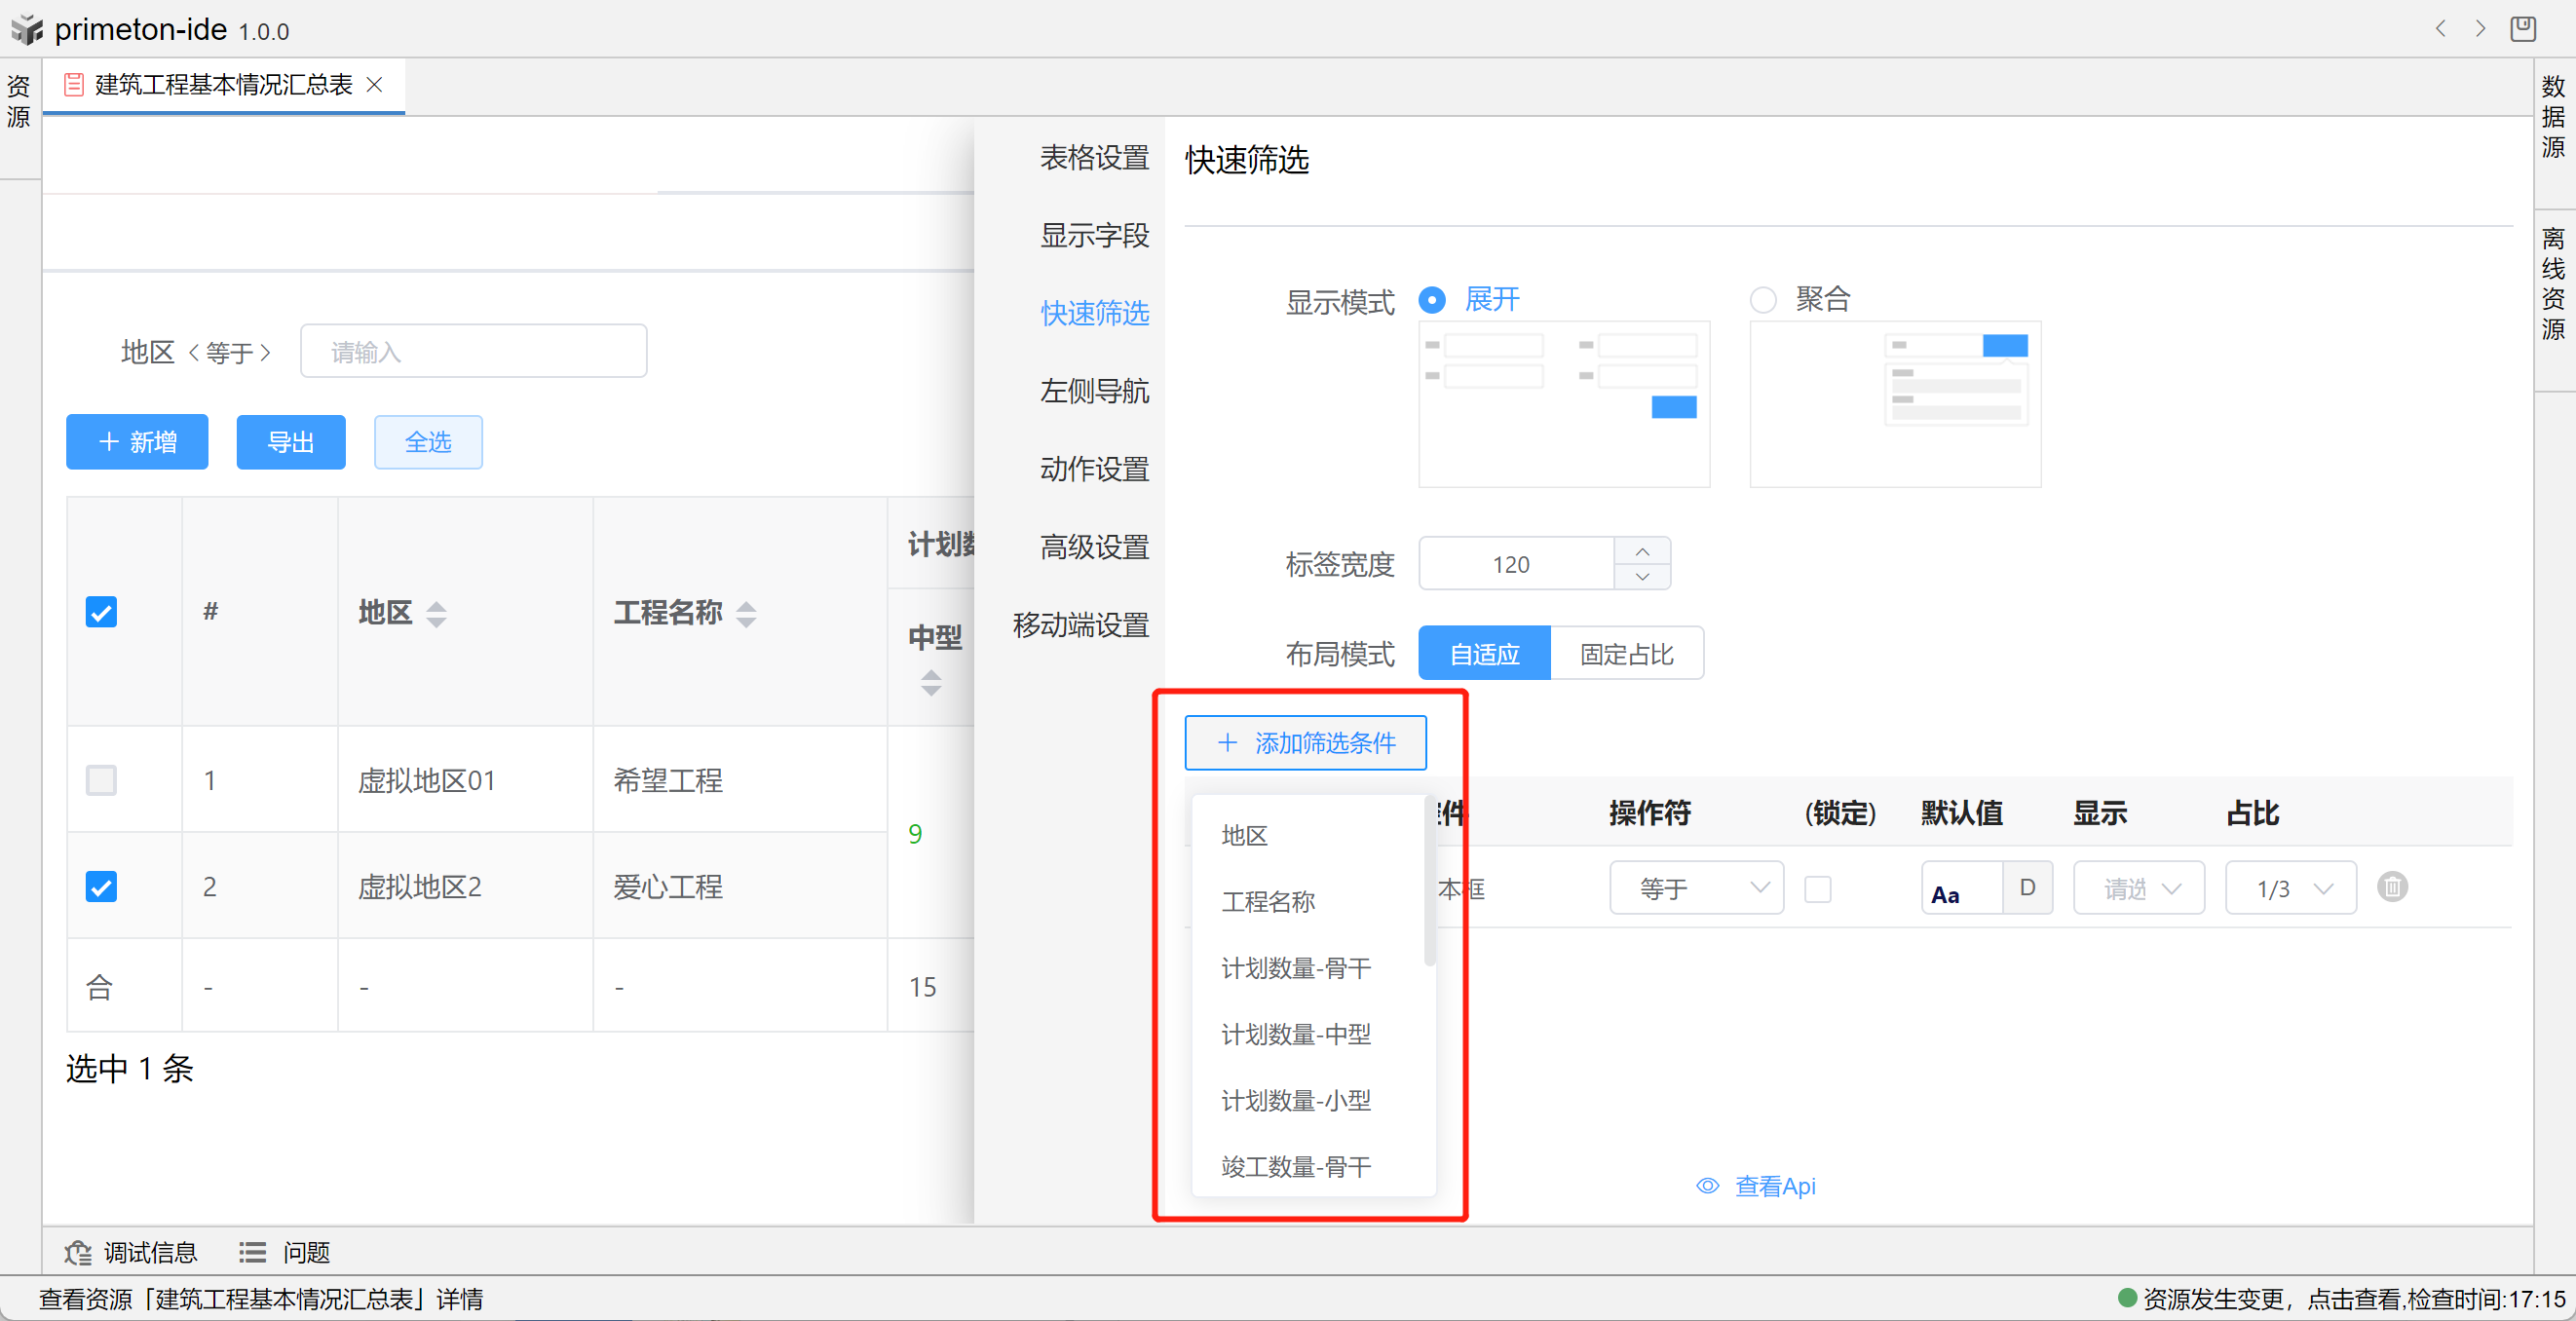Select the 聚合 display mode radio button
The width and height of the screenshot is (2576, 1321).
[x=1763, y=300]
